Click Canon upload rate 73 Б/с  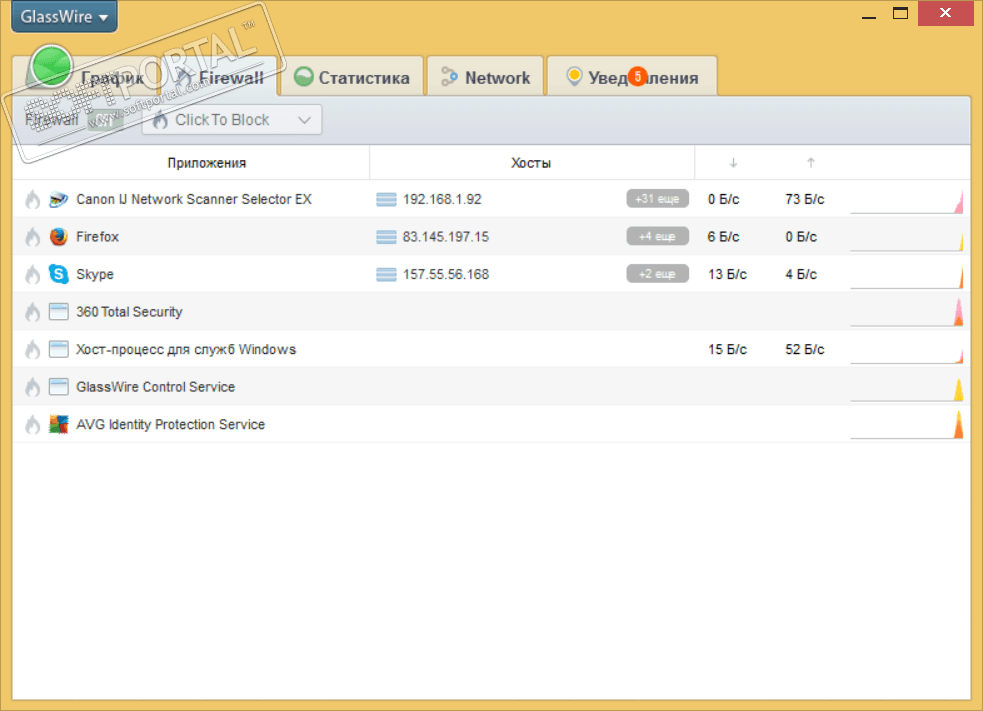tap(805, 199)
